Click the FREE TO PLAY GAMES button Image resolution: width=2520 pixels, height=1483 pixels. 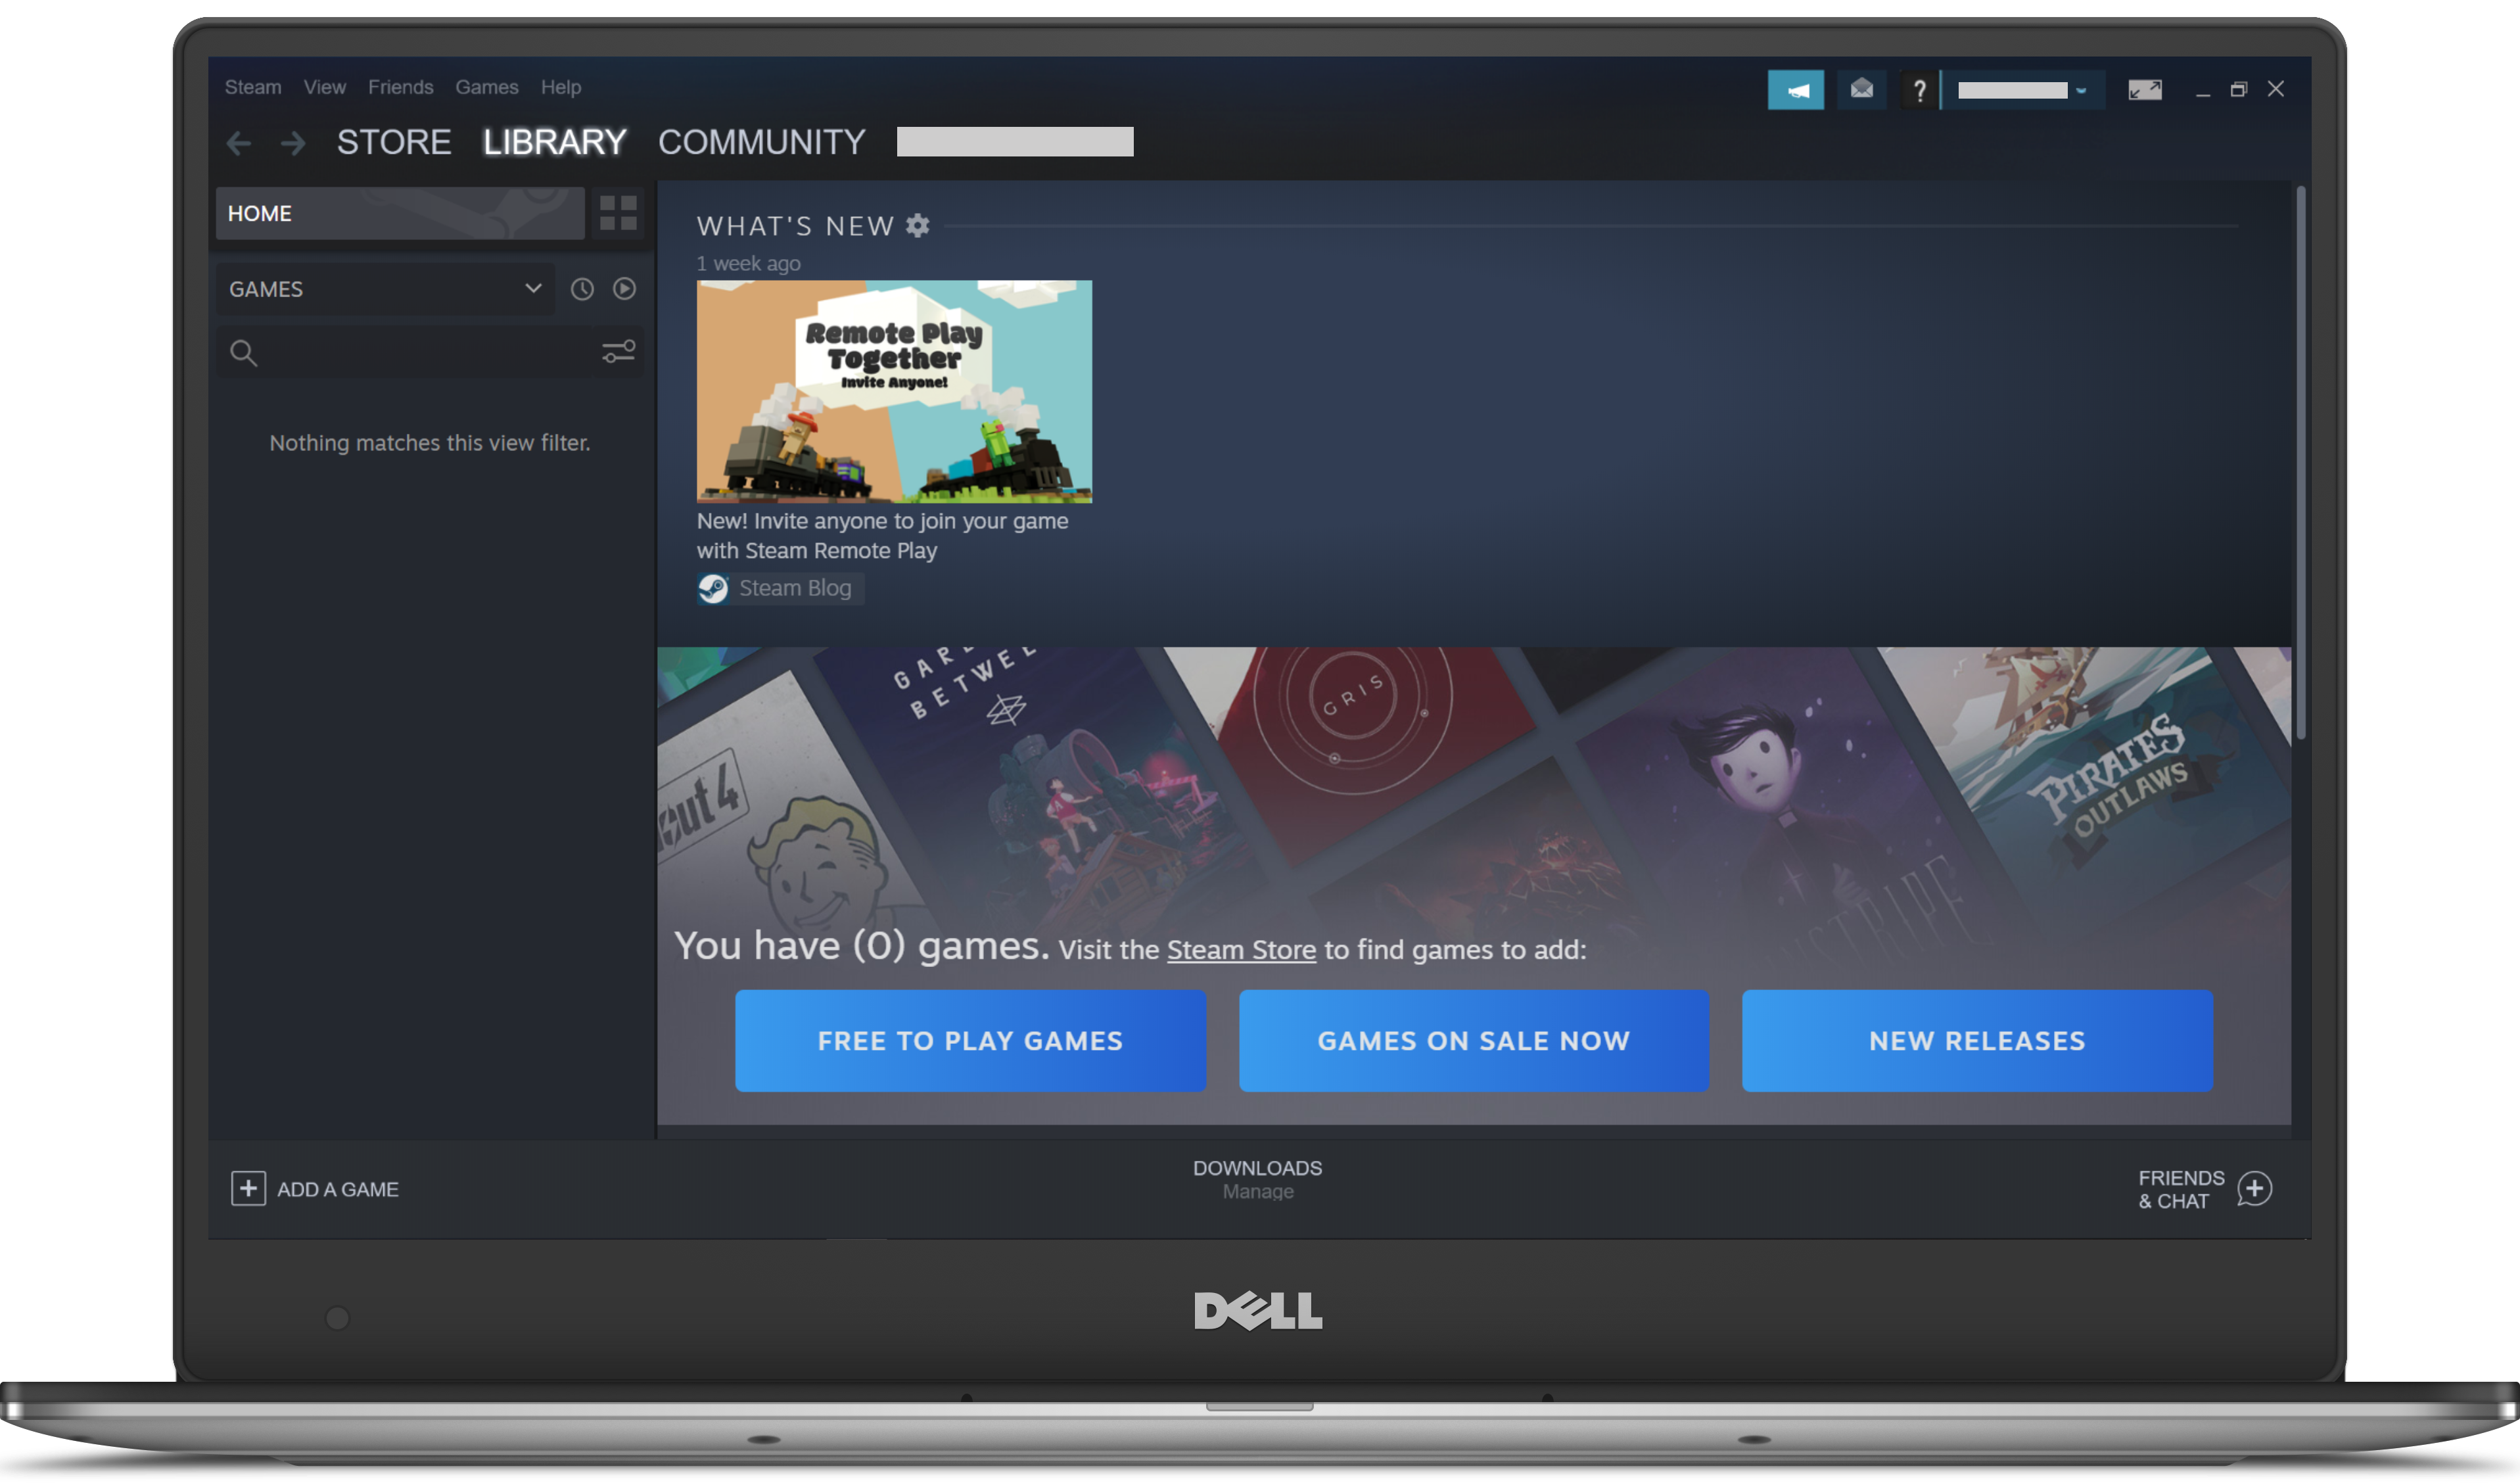coord(970,1040)
